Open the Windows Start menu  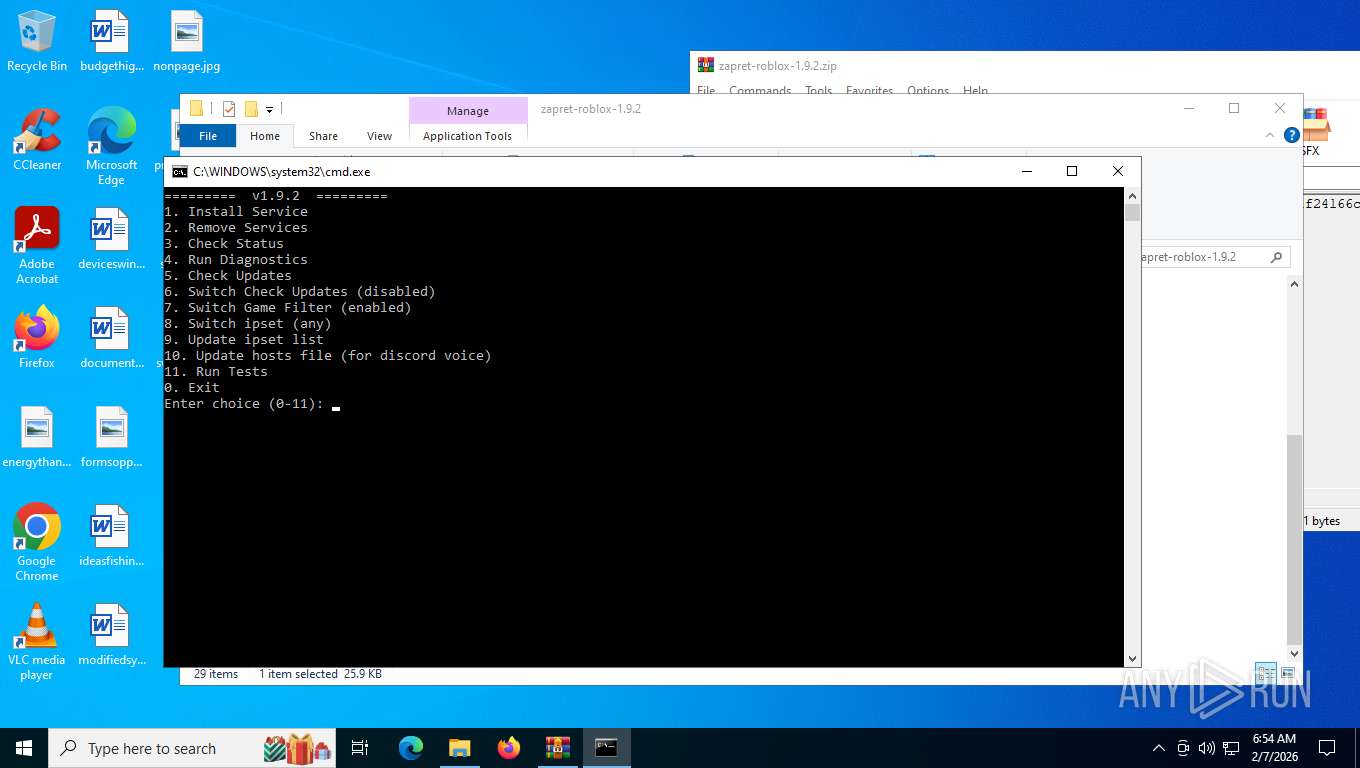(24, 748)
